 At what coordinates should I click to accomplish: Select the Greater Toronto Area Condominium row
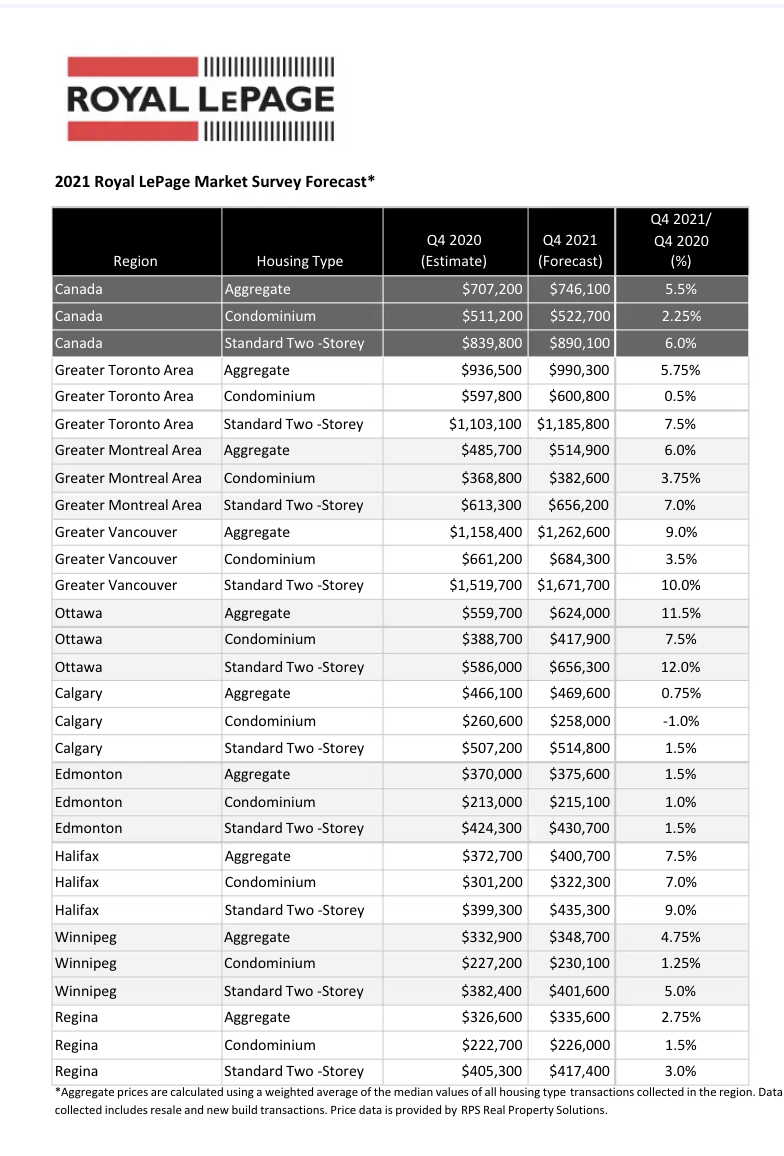400,397
